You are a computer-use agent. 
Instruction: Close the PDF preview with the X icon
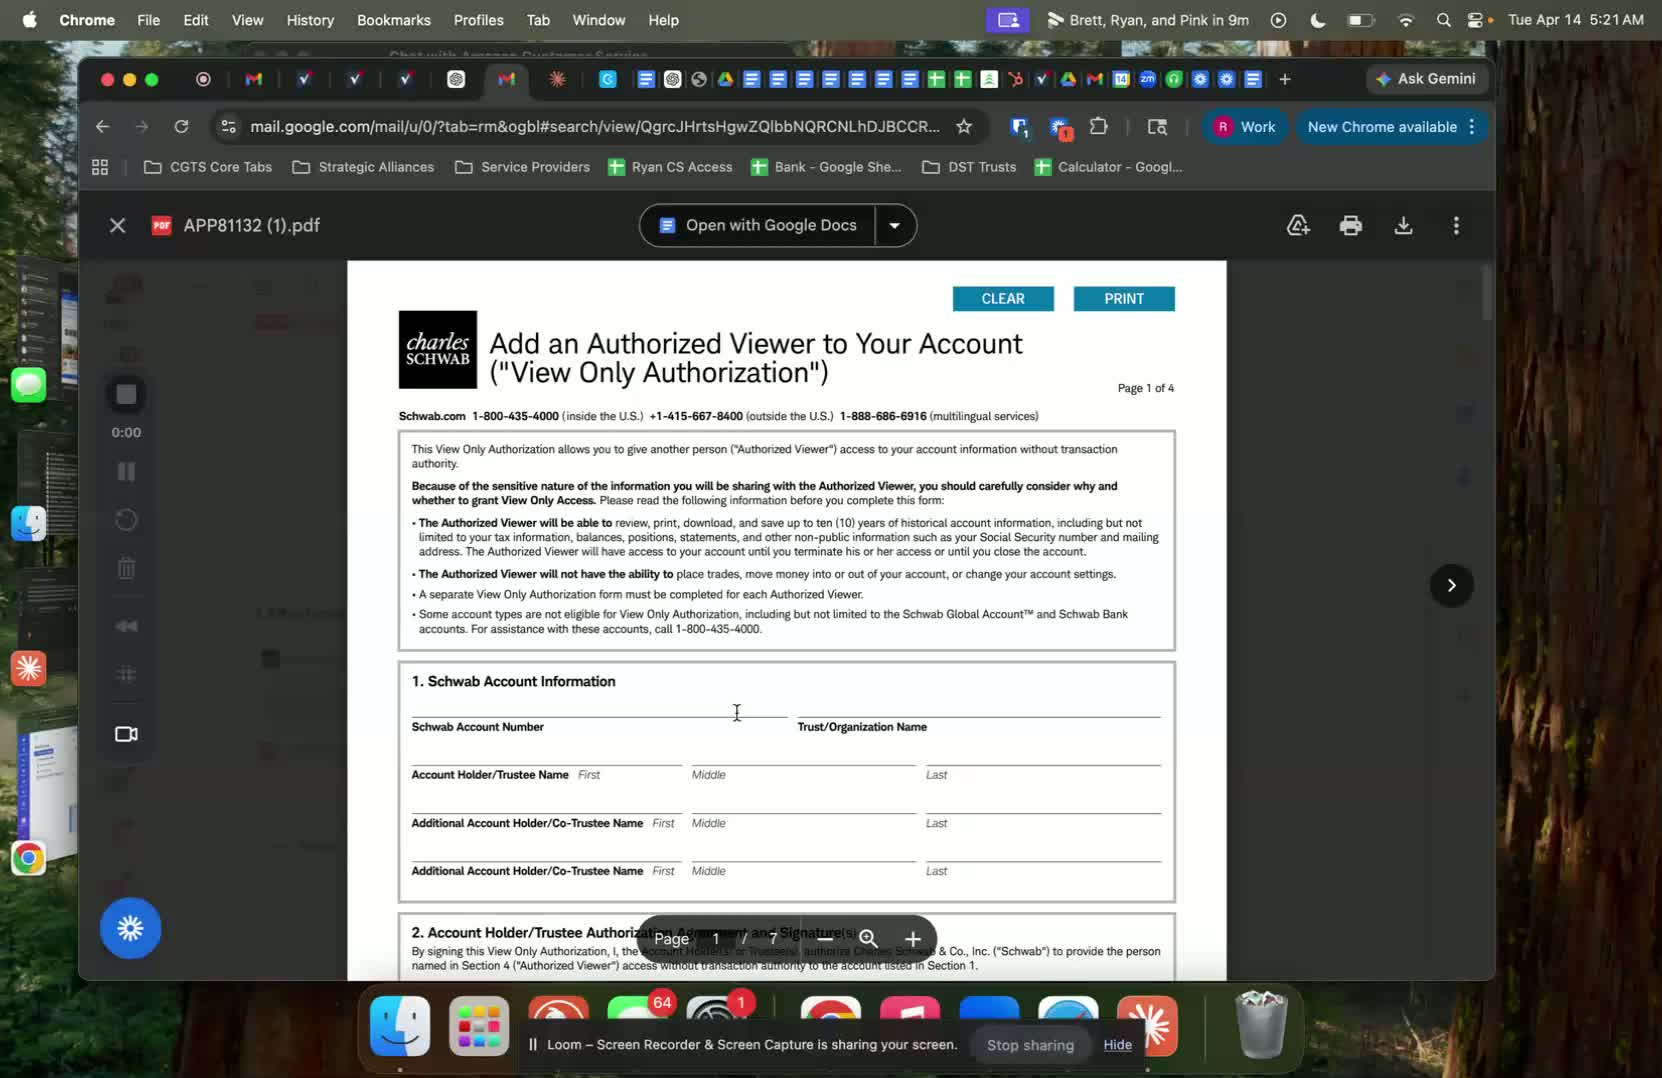click(x=117, y=226)
